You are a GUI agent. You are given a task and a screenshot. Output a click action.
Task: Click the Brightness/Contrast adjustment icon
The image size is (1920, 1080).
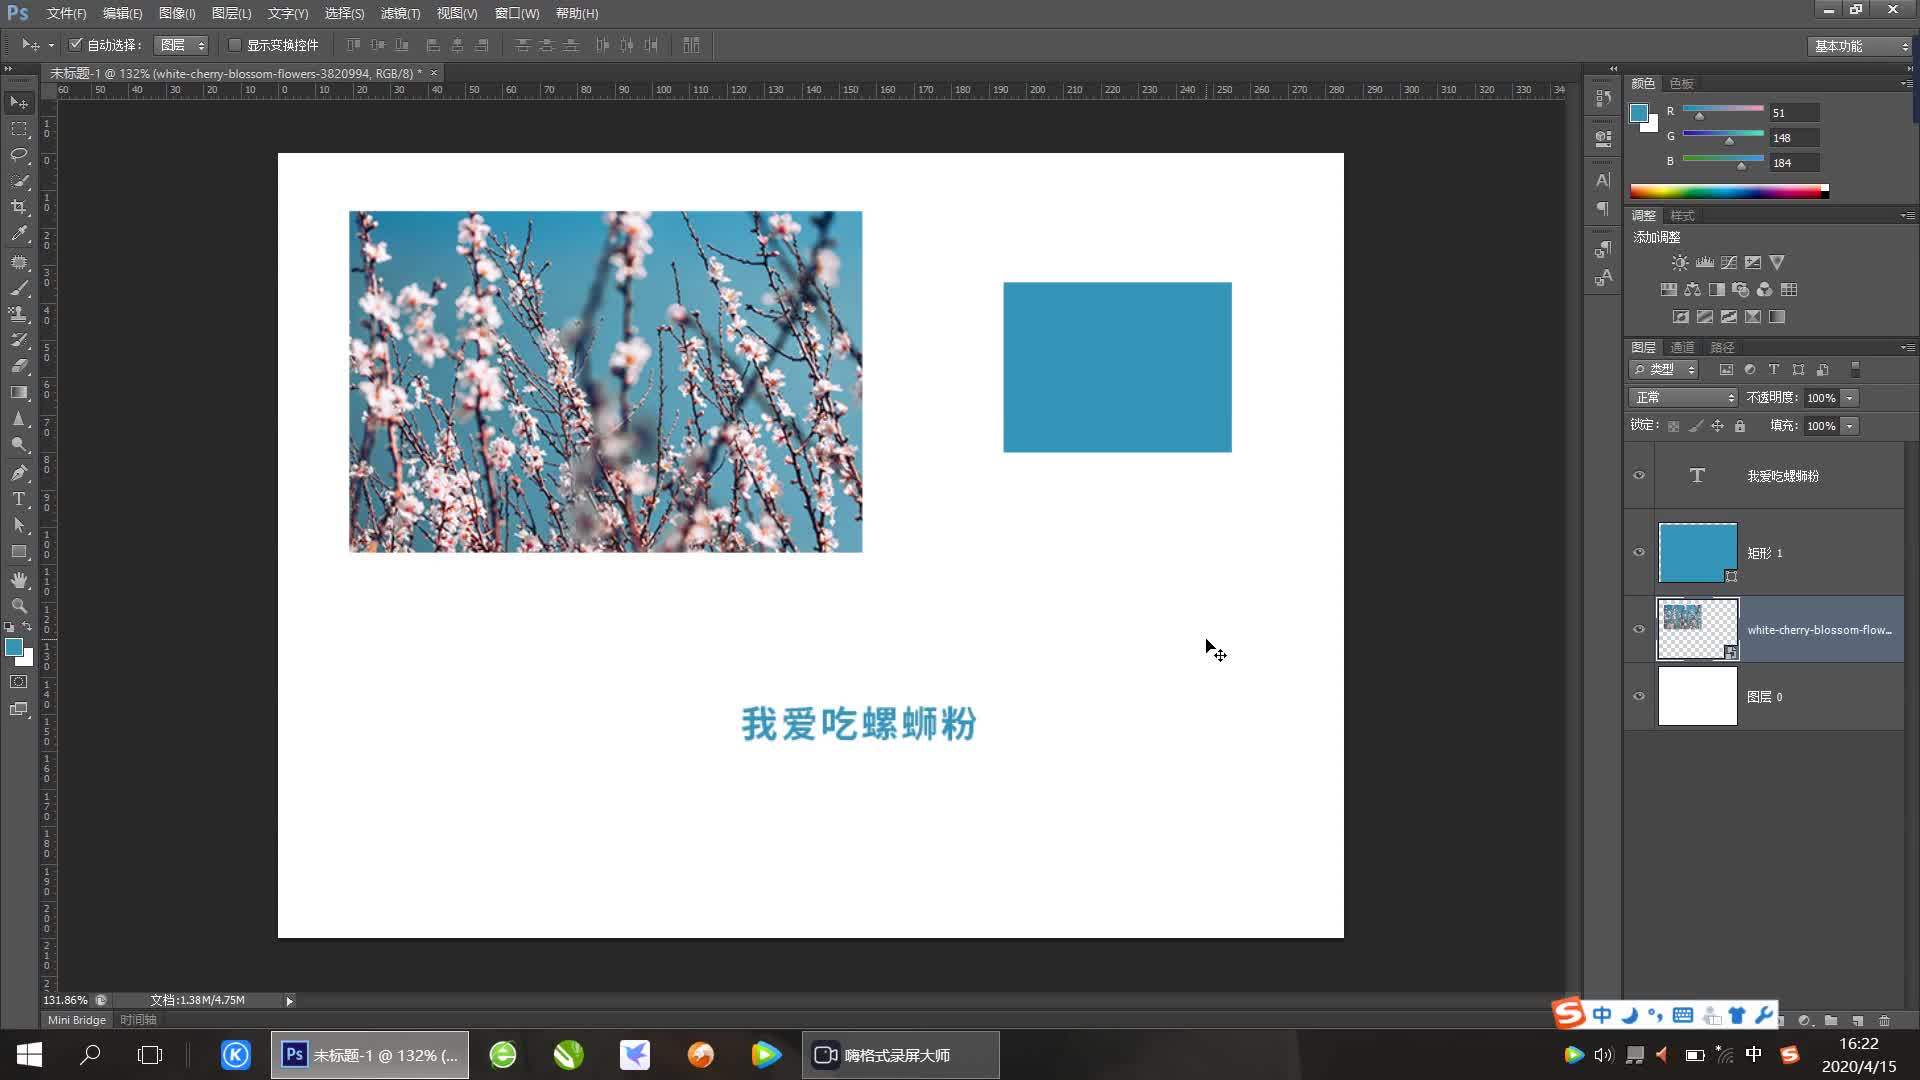[1680, 263]
